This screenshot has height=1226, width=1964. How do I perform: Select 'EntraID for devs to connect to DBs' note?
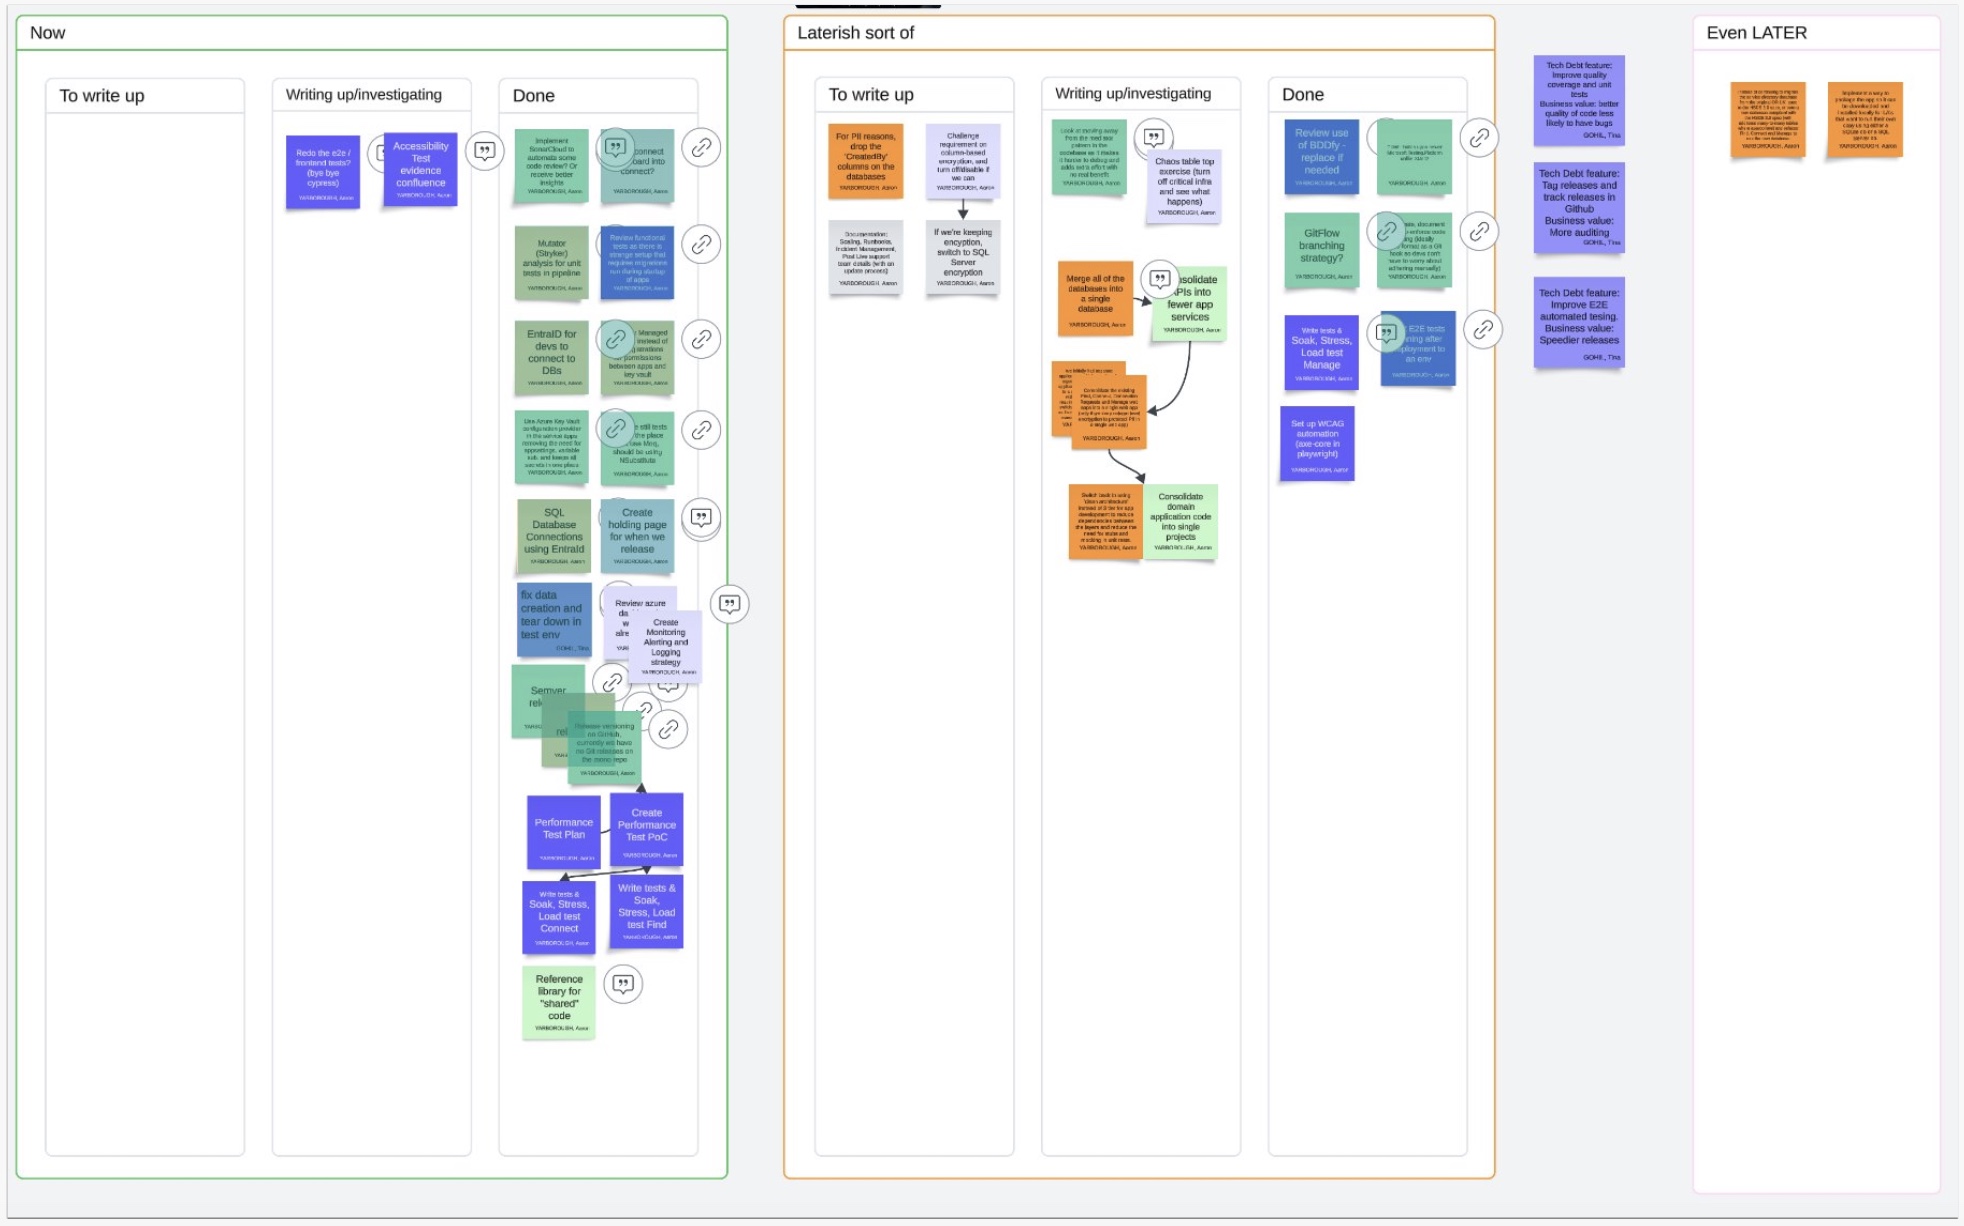click(x=552, y=357)
